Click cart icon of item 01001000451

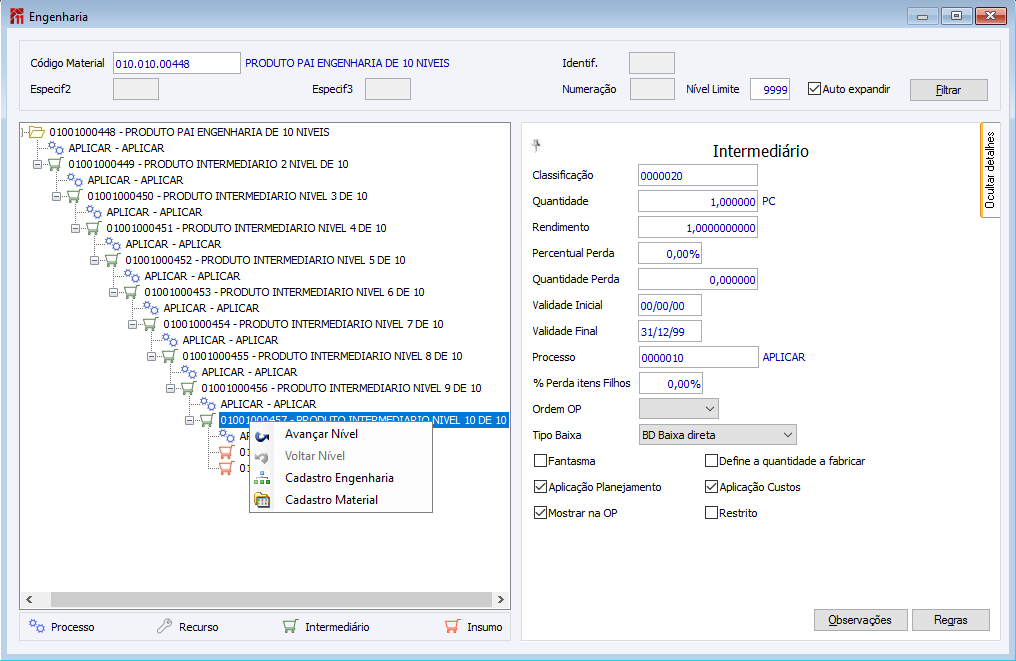point(93,228)
